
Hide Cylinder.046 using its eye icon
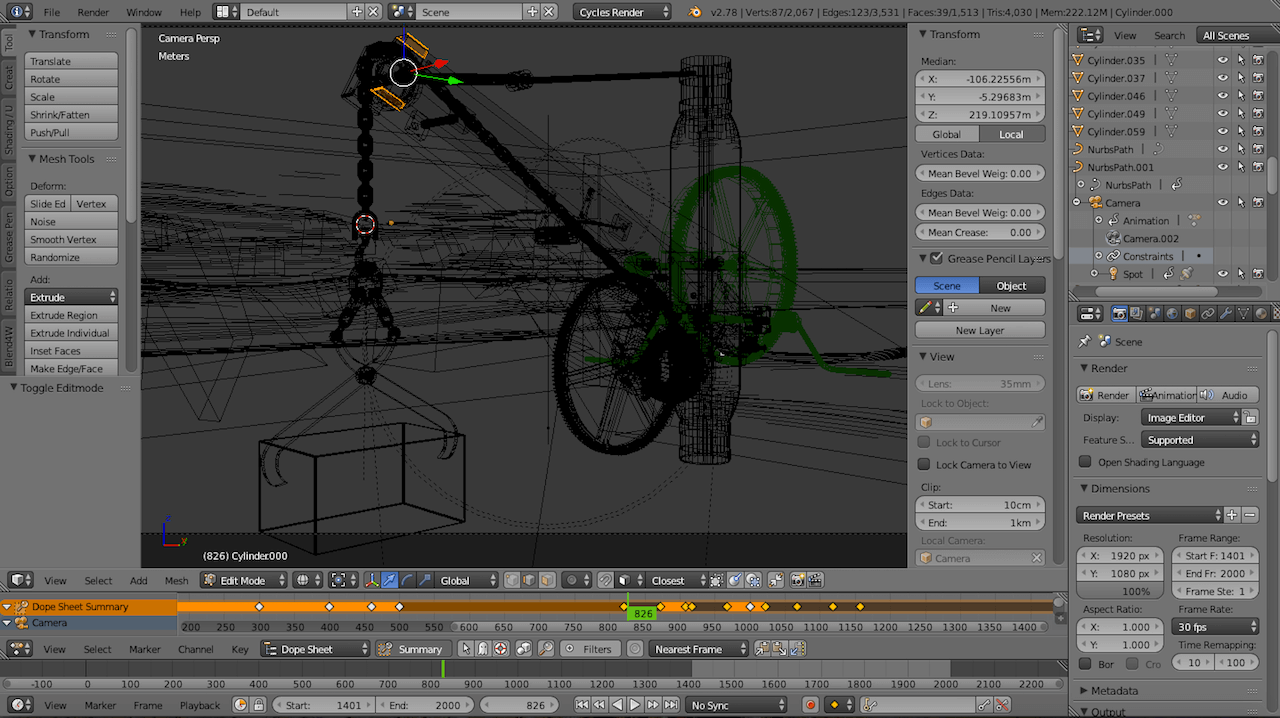point(1222,96)
